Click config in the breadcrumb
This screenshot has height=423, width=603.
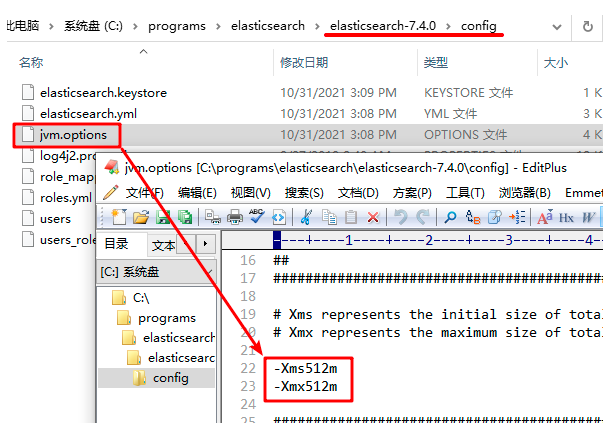(479, 26)
